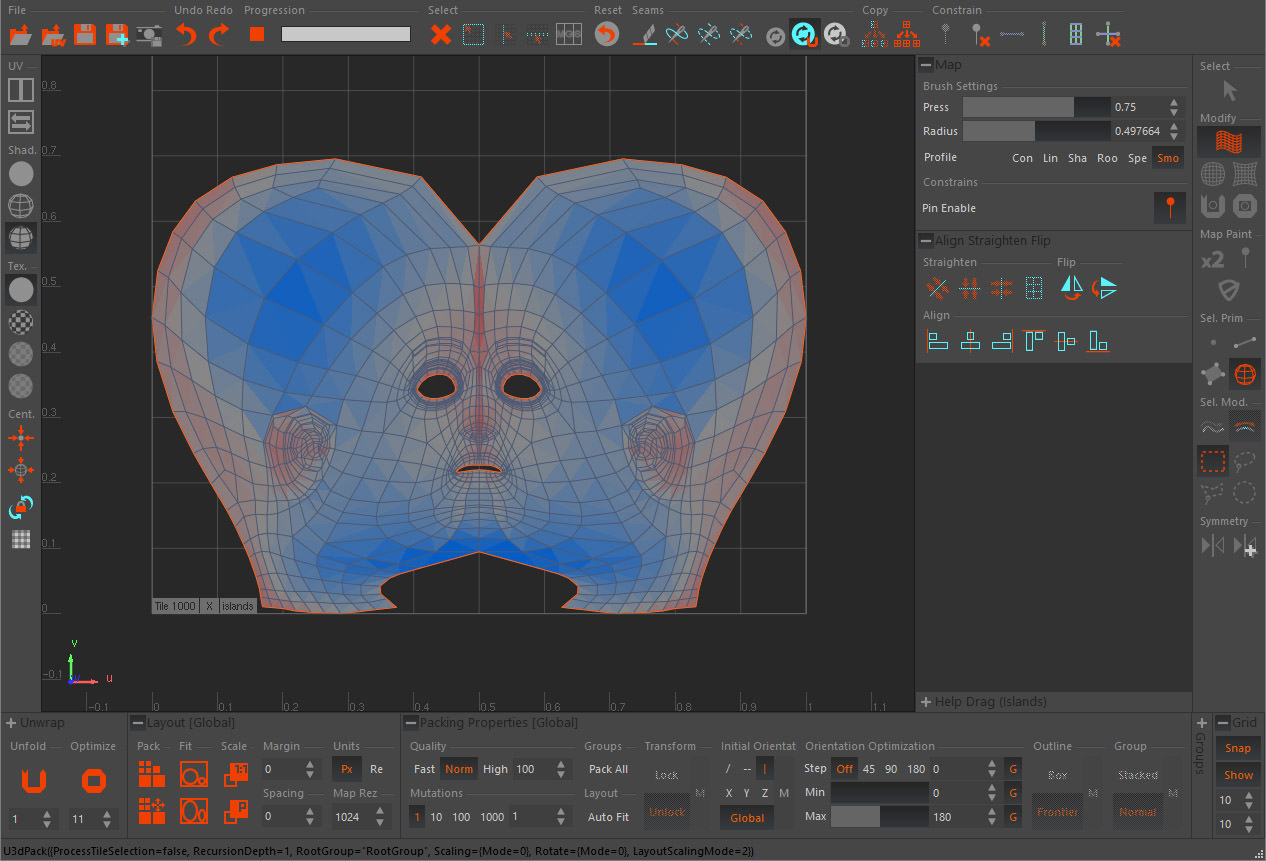Click the Optimize icon in Unwrap panel
Screen dimensions: 1266x861
(94, 780)
